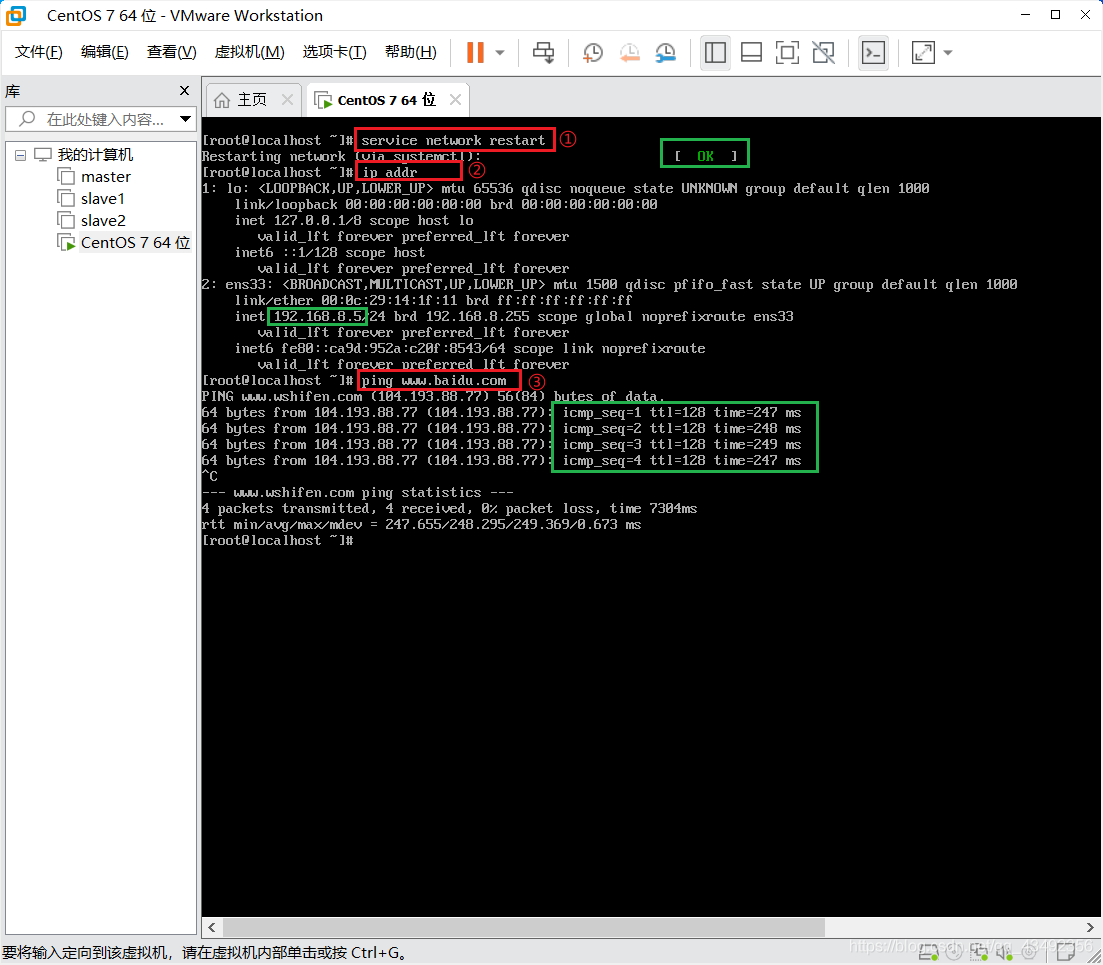Open the 选项卡(T) menu
1103x965 pixels.
(x=335, y=52)
